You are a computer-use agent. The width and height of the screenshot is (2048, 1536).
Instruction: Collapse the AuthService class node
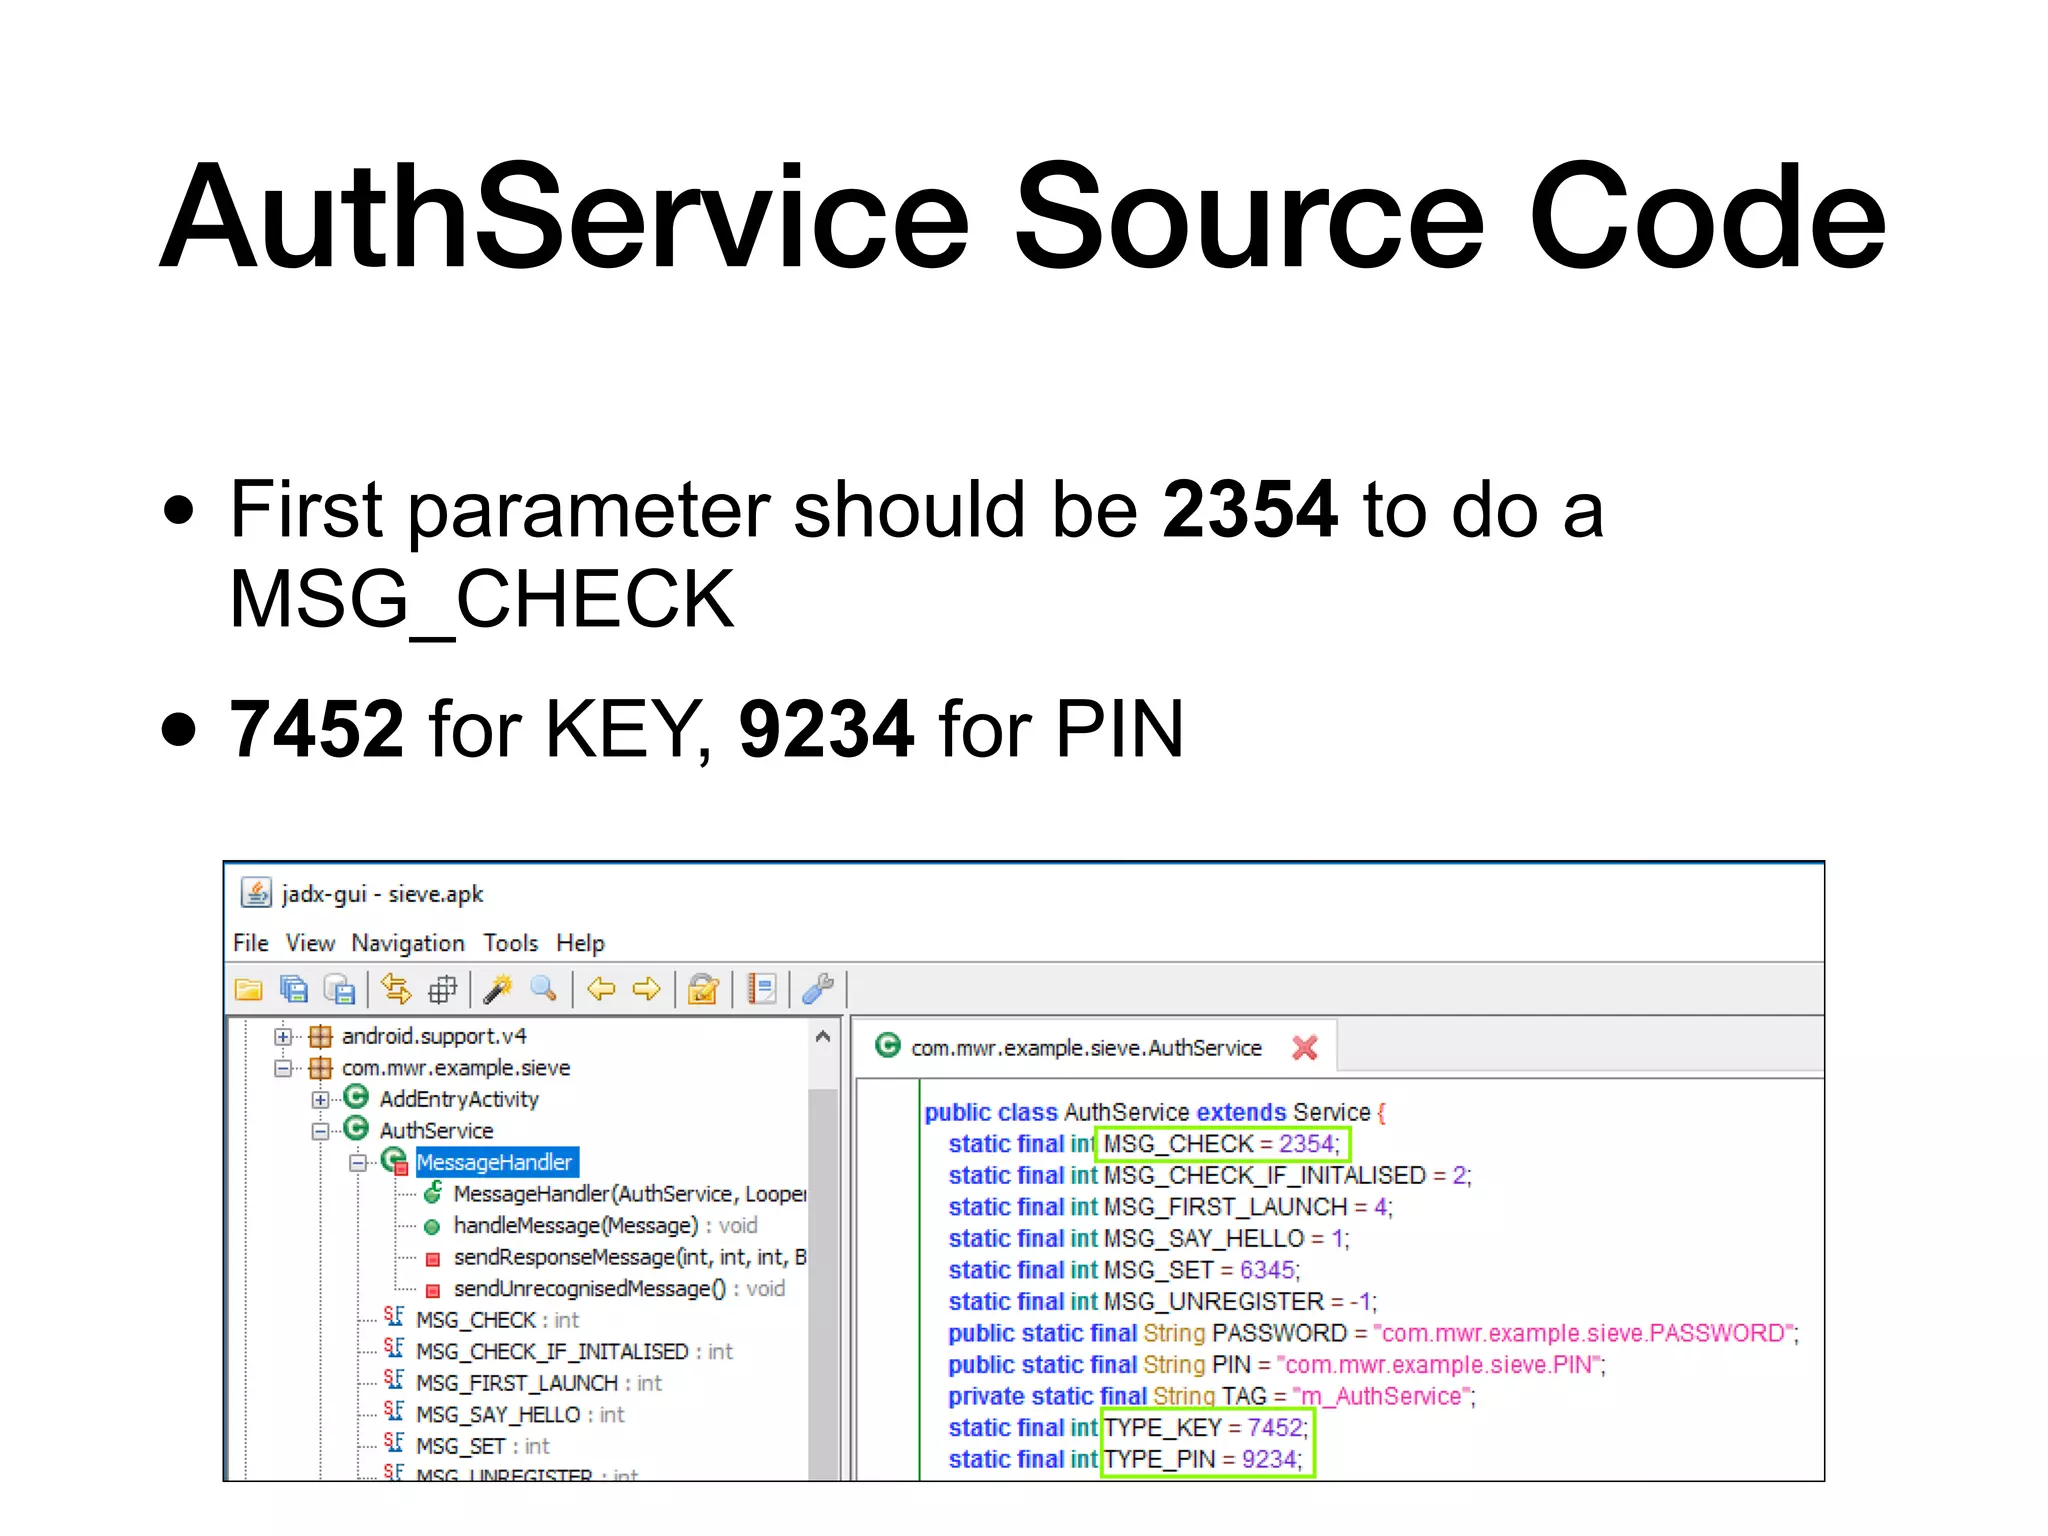pyautogui.click(x=320, y=1132)
